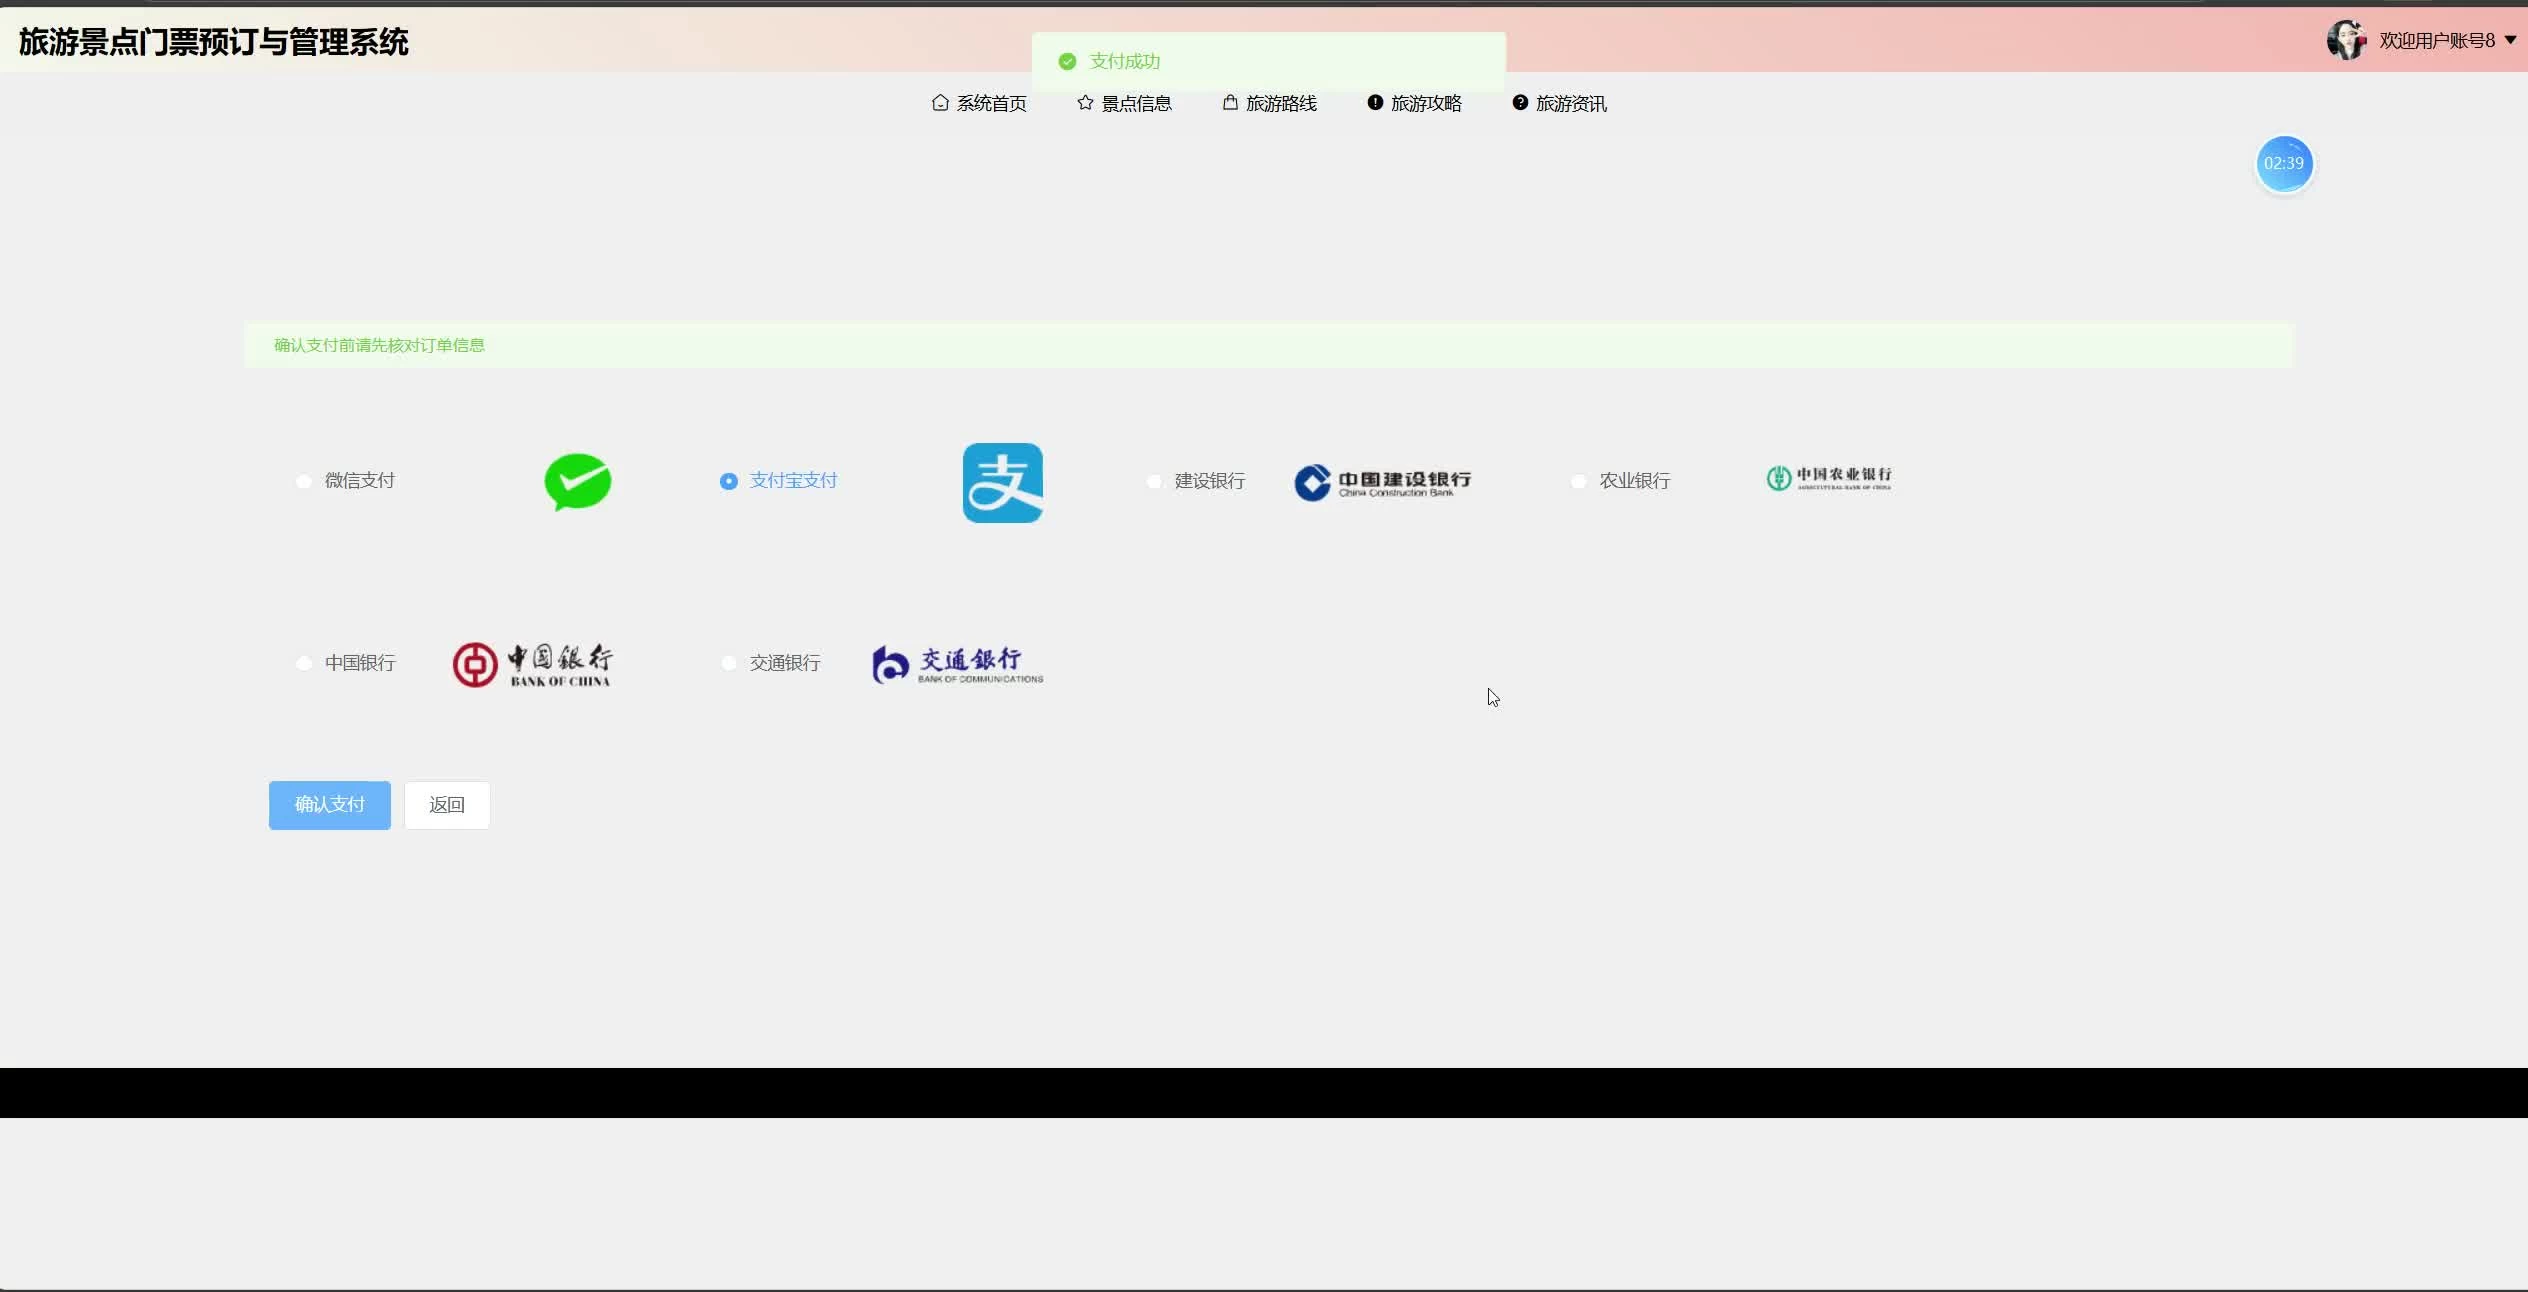The height and width of the screenshot is (1292, 2528).
Task: Click the user avatar picture
Action: click(2345, 41)
